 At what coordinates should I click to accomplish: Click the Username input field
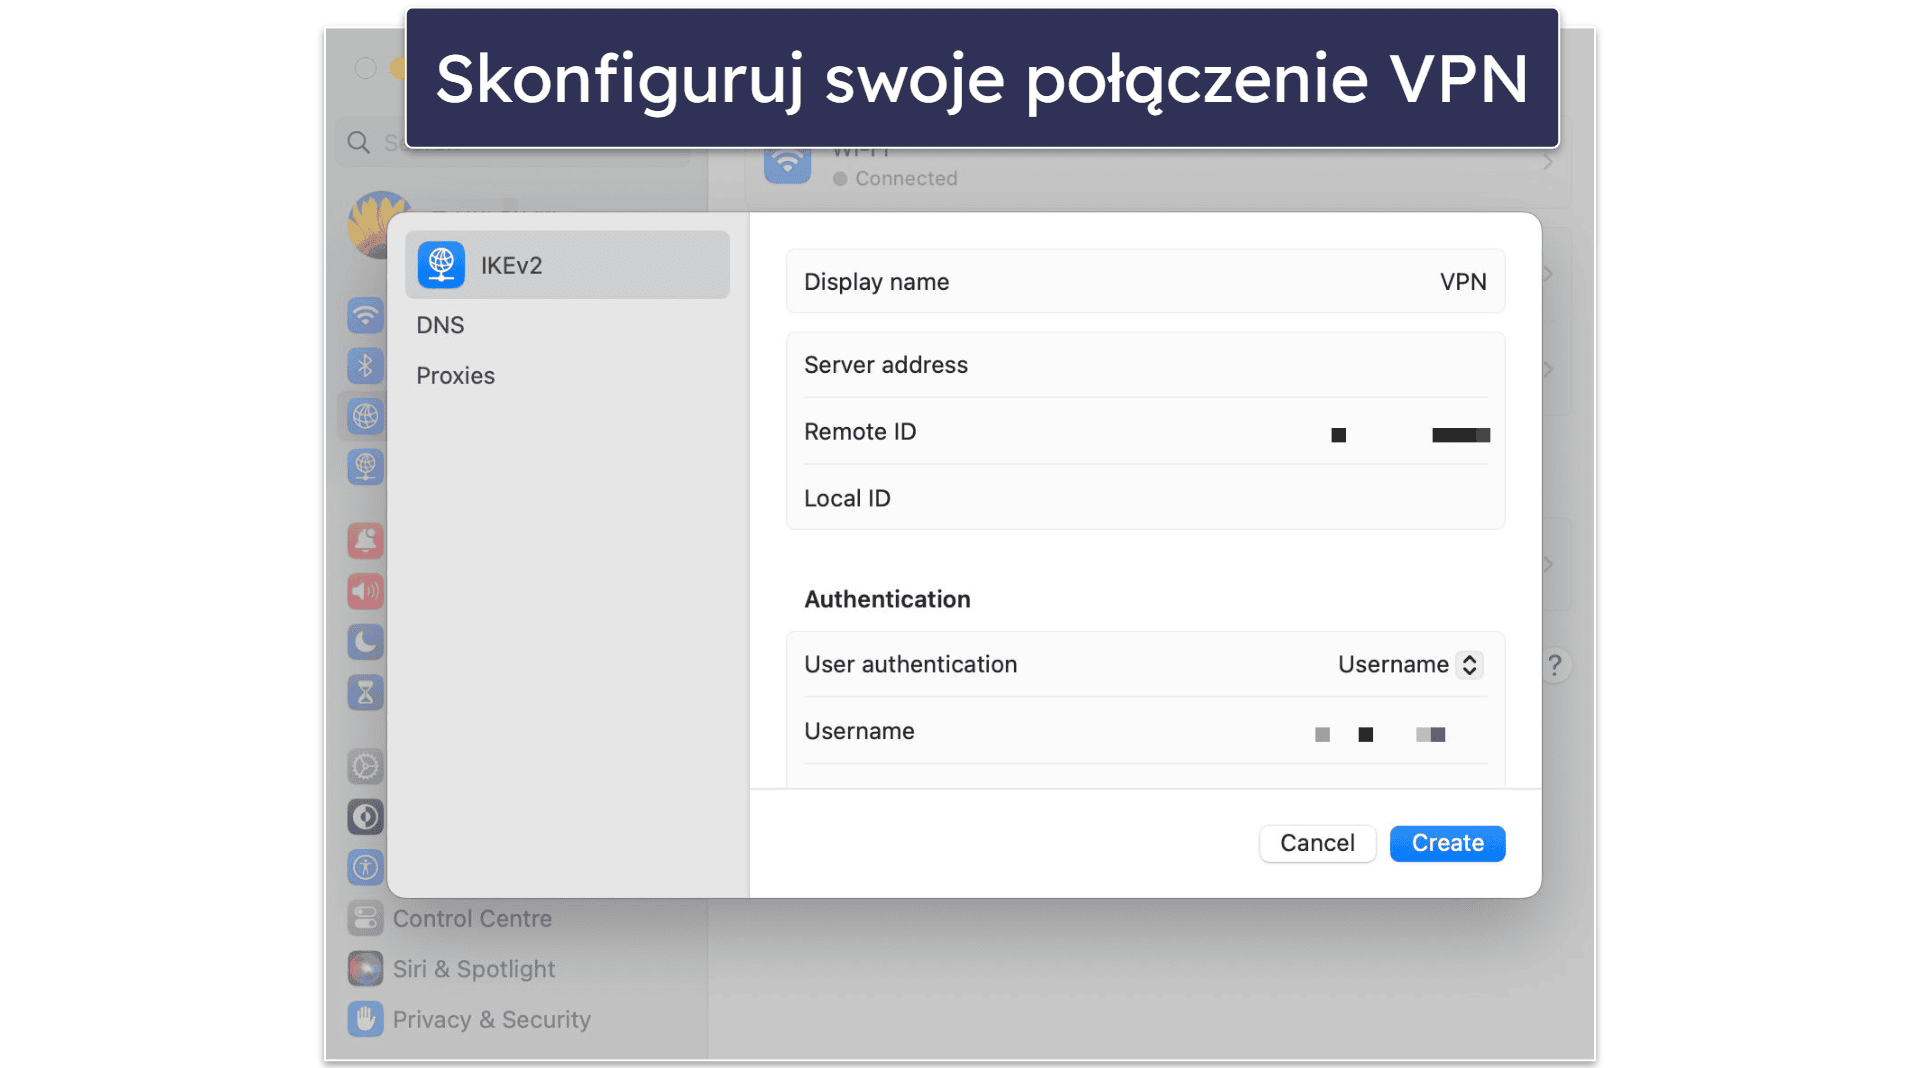coord(1145,731)
